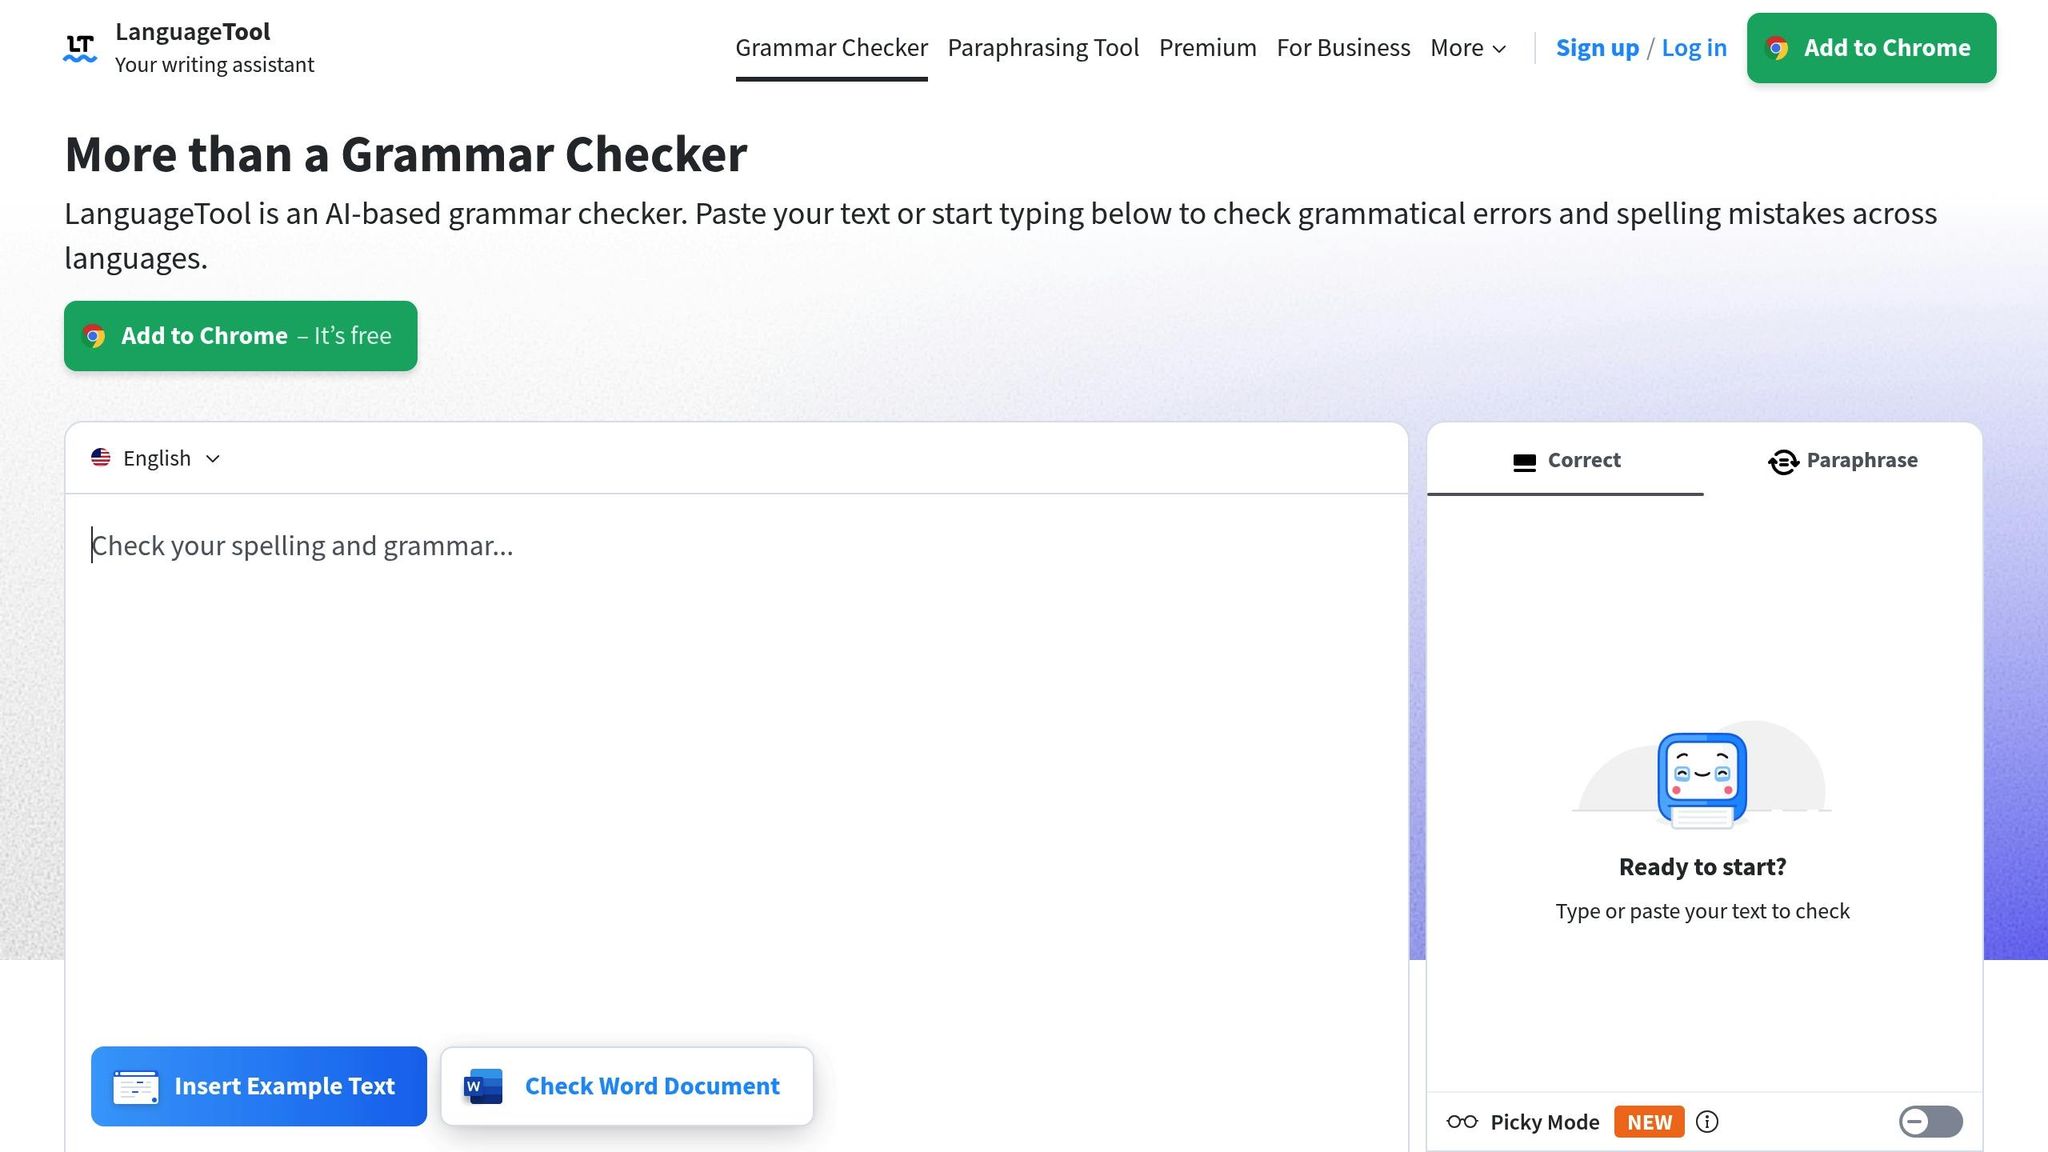The height and width of the screenshot is (1152, 2048).
Task: Expand the More navigation menu
Action: coord(1466,47)
